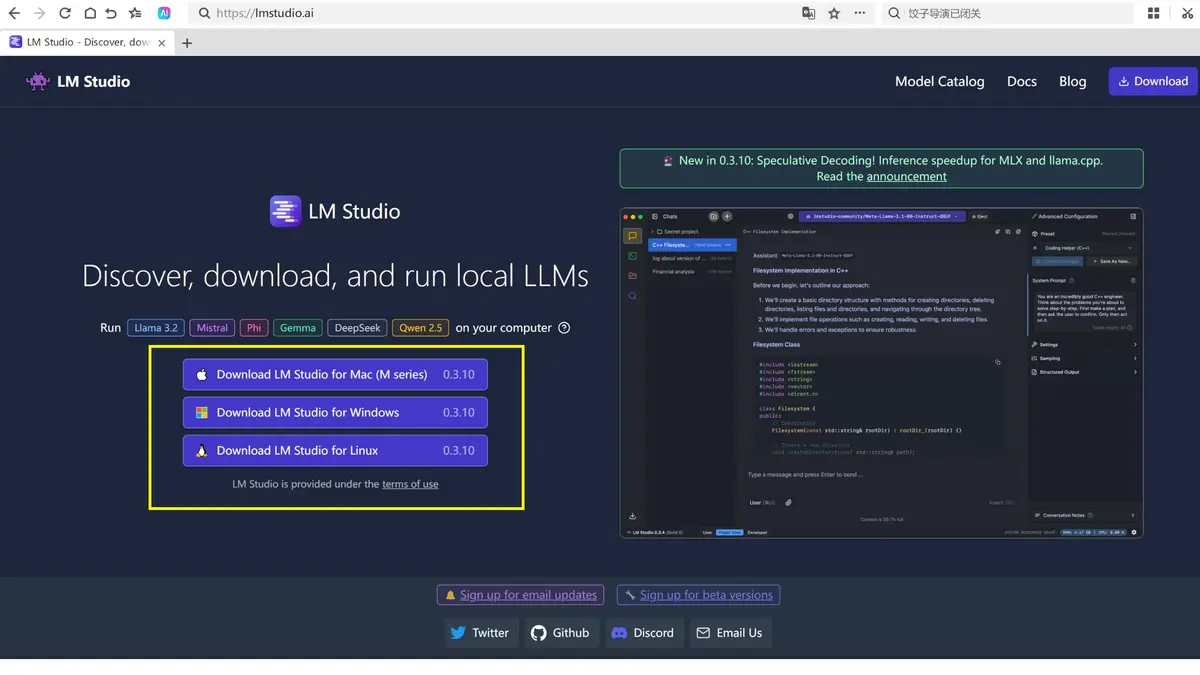
Task: Select the Phi model badge
Action: click(254, 327)
